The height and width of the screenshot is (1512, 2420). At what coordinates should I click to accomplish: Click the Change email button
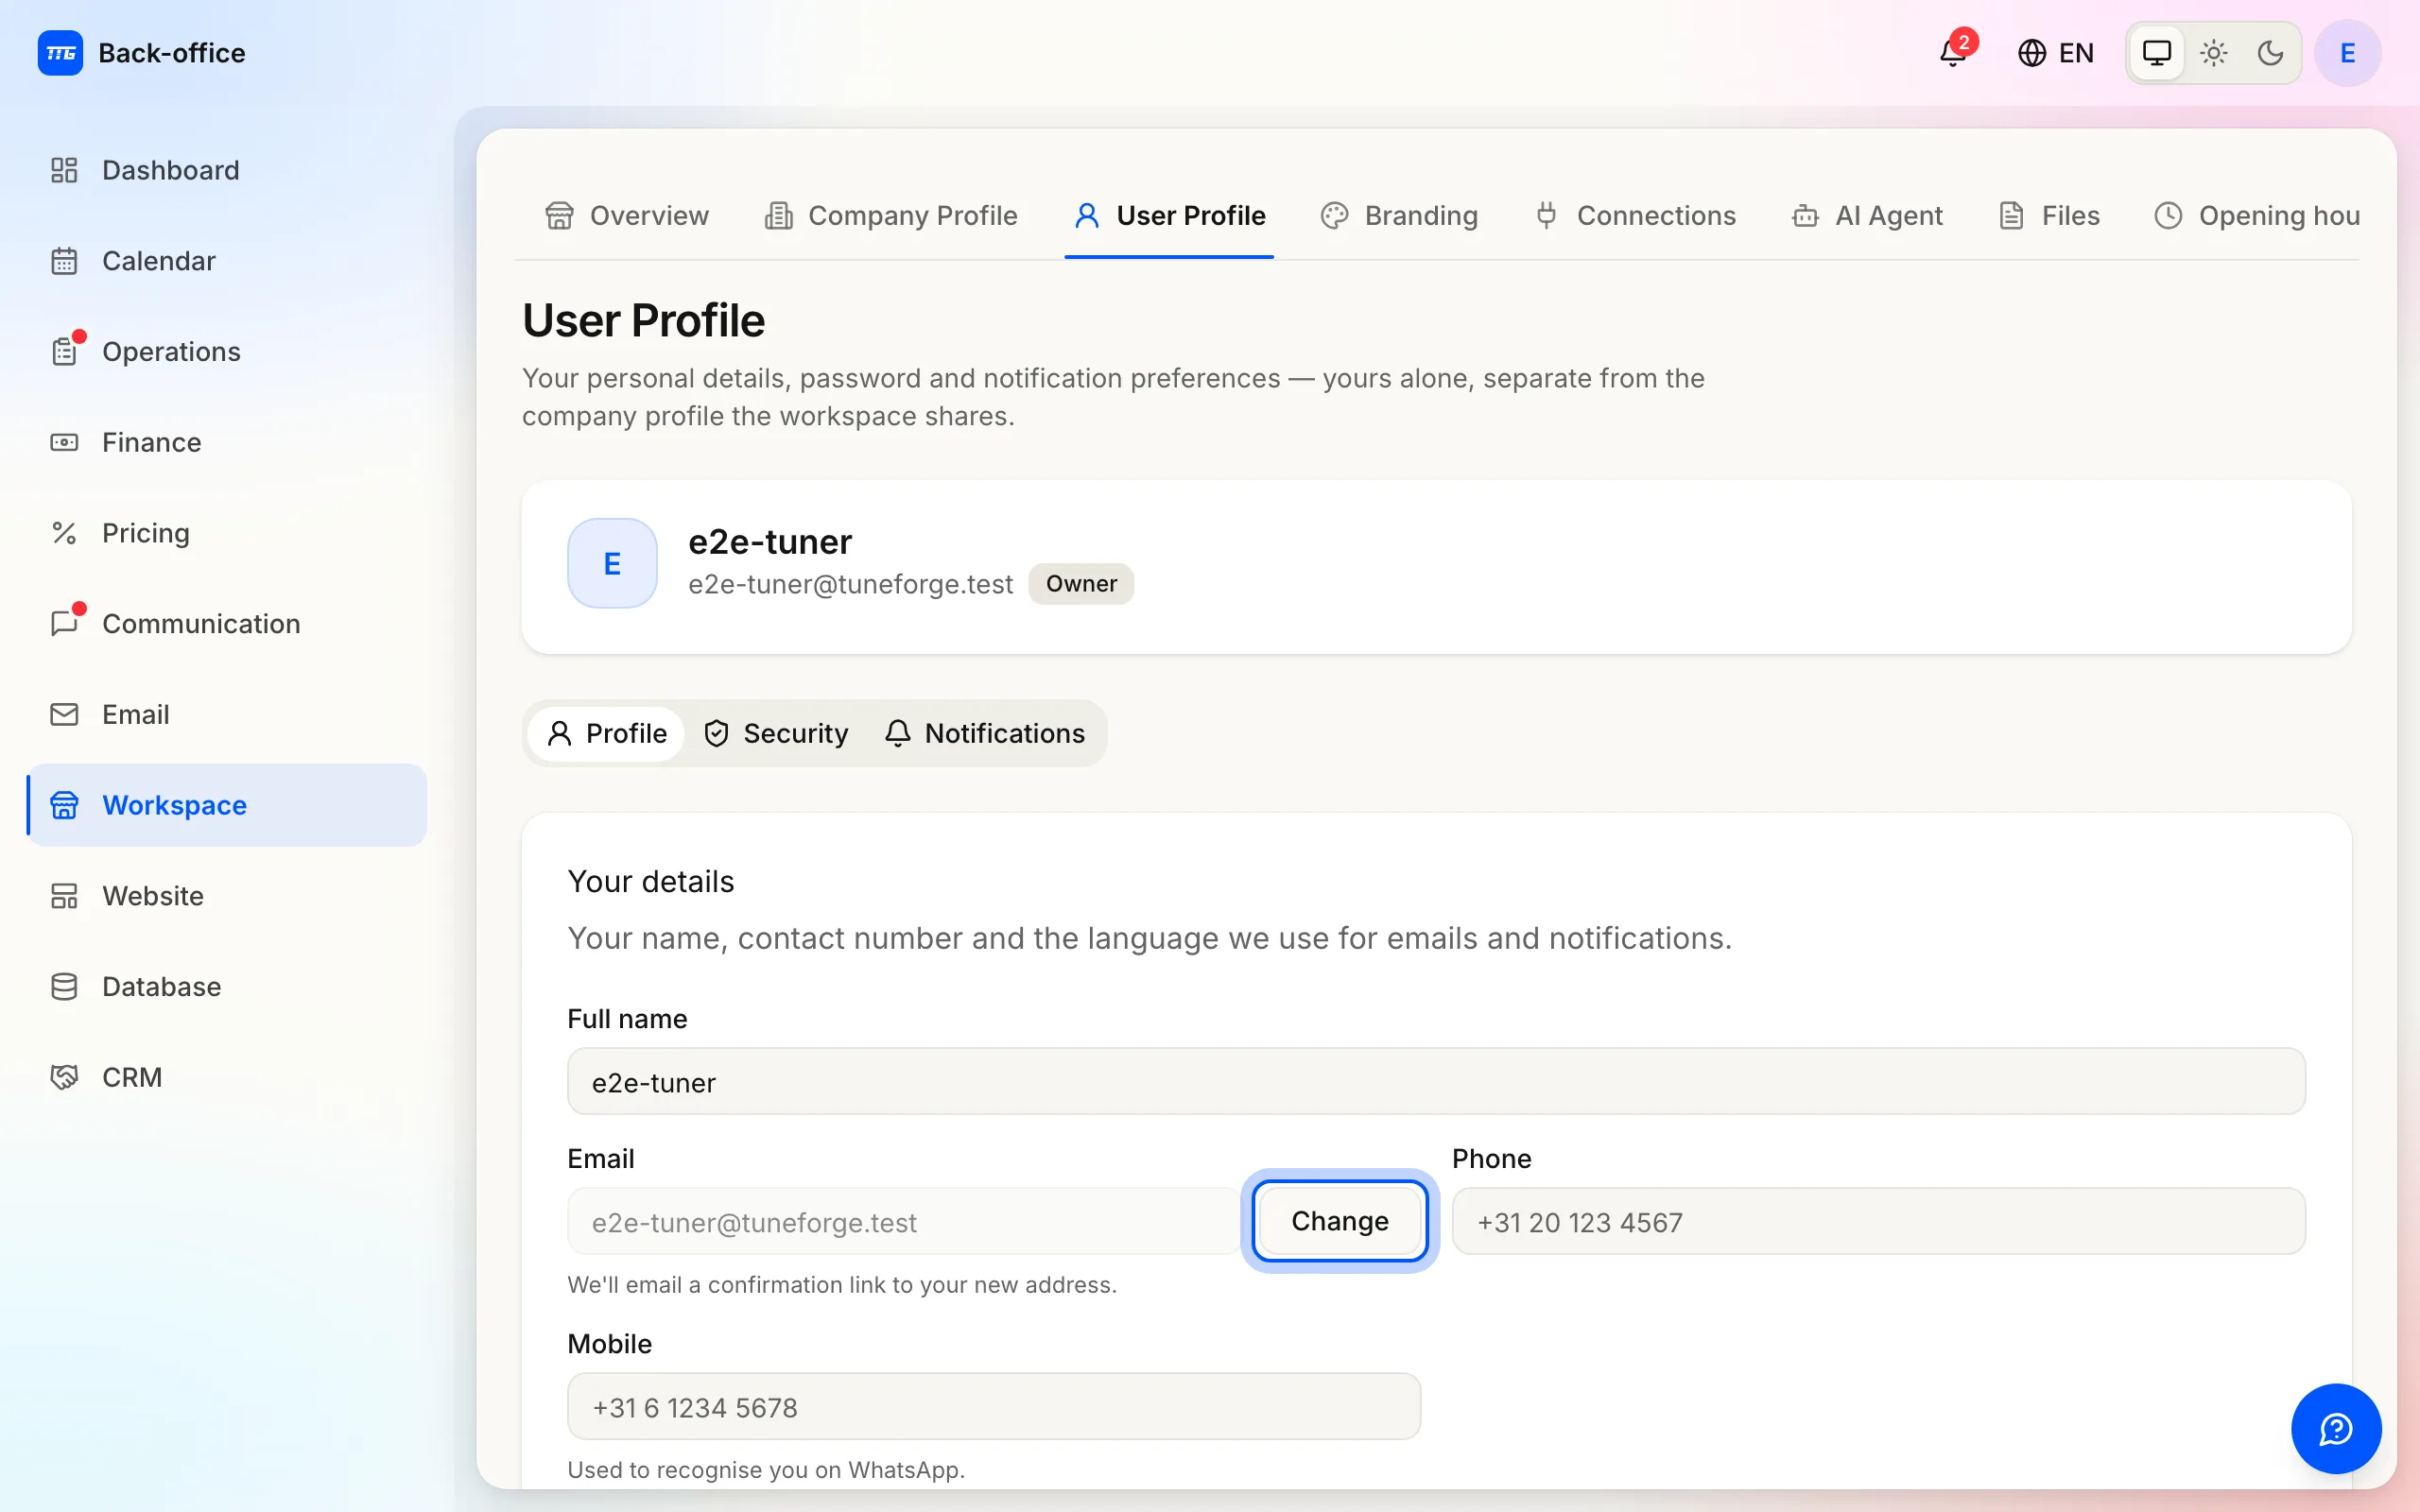tap(1339, 1221)
